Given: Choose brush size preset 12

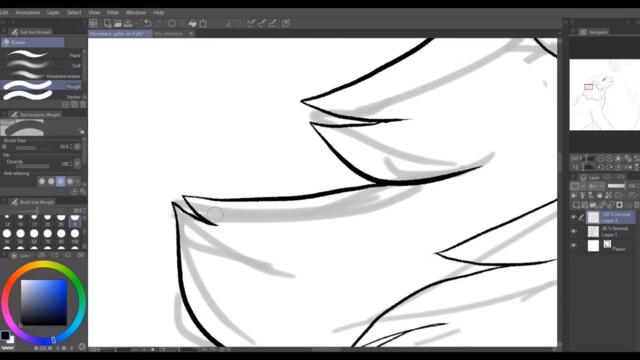Looking at the screenshot, I should click(x=7, y=220).
